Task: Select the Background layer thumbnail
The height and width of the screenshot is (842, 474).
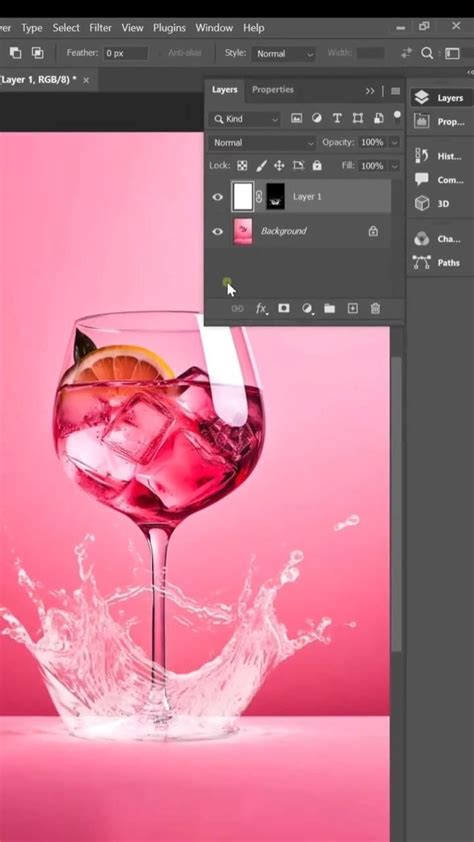Action: tap(243, 231)
